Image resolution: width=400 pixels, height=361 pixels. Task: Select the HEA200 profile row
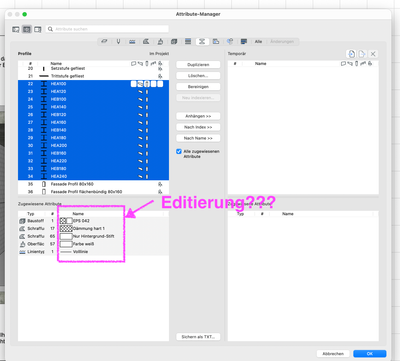point(93,145)
